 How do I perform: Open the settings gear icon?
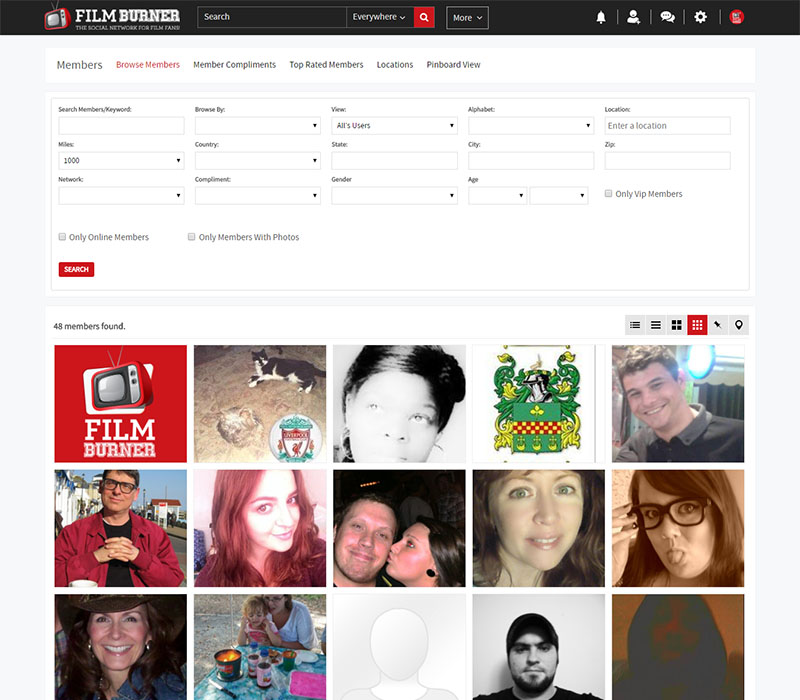[700, 17]
